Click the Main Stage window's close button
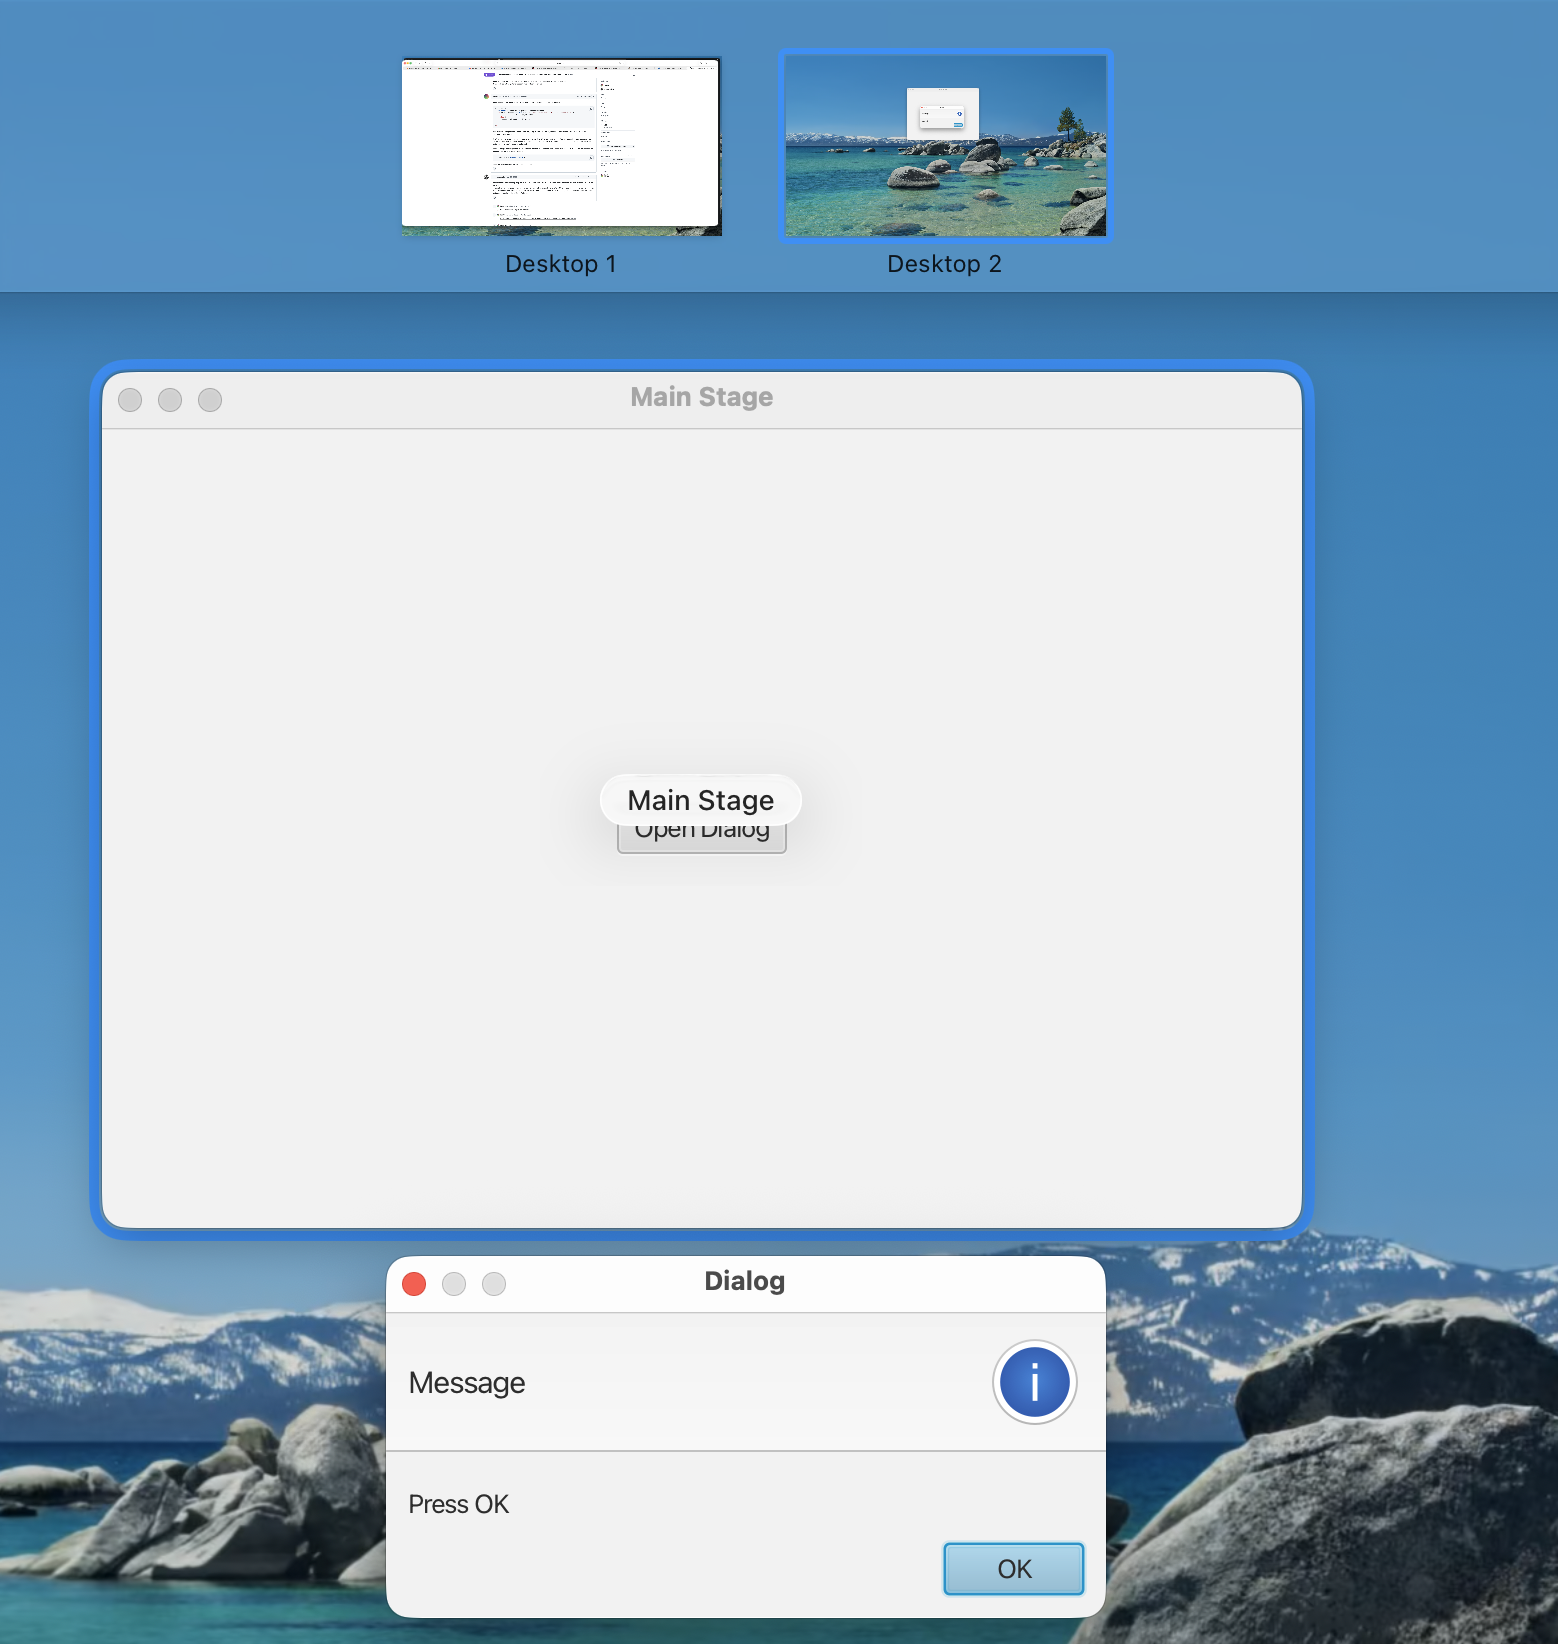The height and width of the screenshot is (1644, 1558). pyautogui.click(x=130, y=400)
